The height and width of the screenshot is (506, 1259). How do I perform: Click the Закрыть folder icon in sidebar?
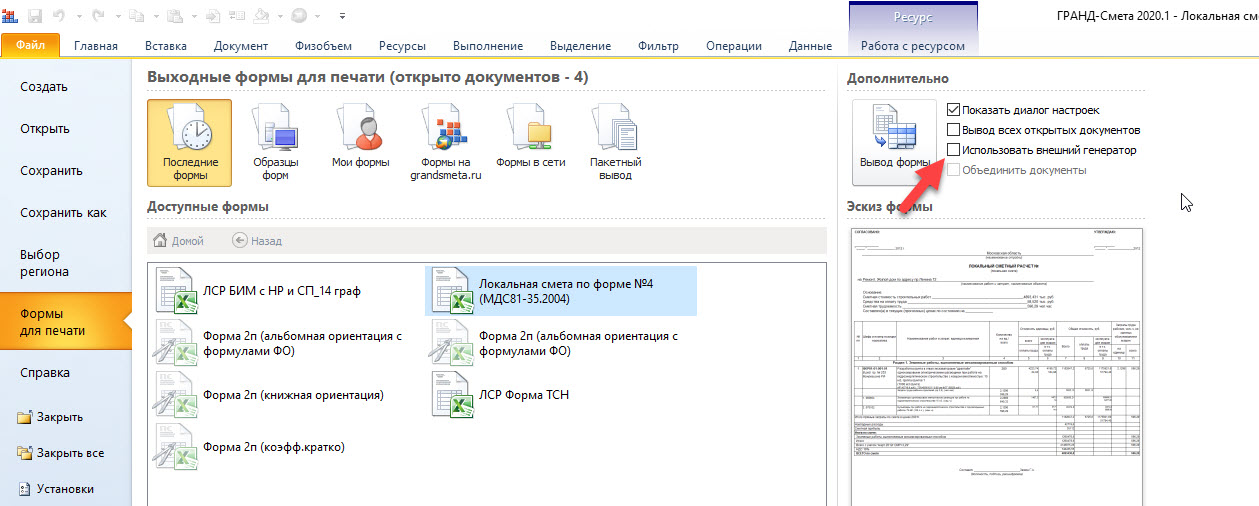click(25, 418)
